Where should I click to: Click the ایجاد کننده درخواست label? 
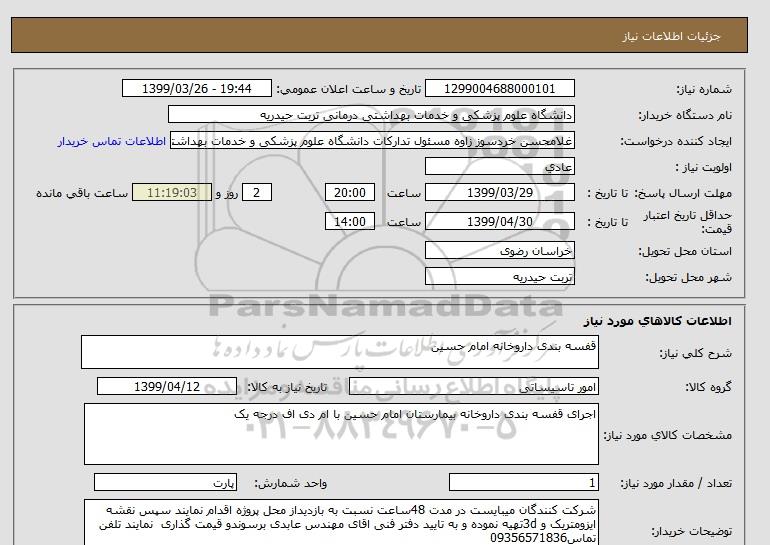pos(676,141)
